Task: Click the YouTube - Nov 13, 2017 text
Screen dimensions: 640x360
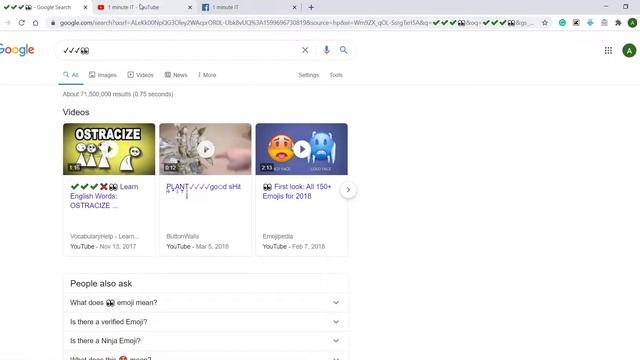Action: point(103,247)
